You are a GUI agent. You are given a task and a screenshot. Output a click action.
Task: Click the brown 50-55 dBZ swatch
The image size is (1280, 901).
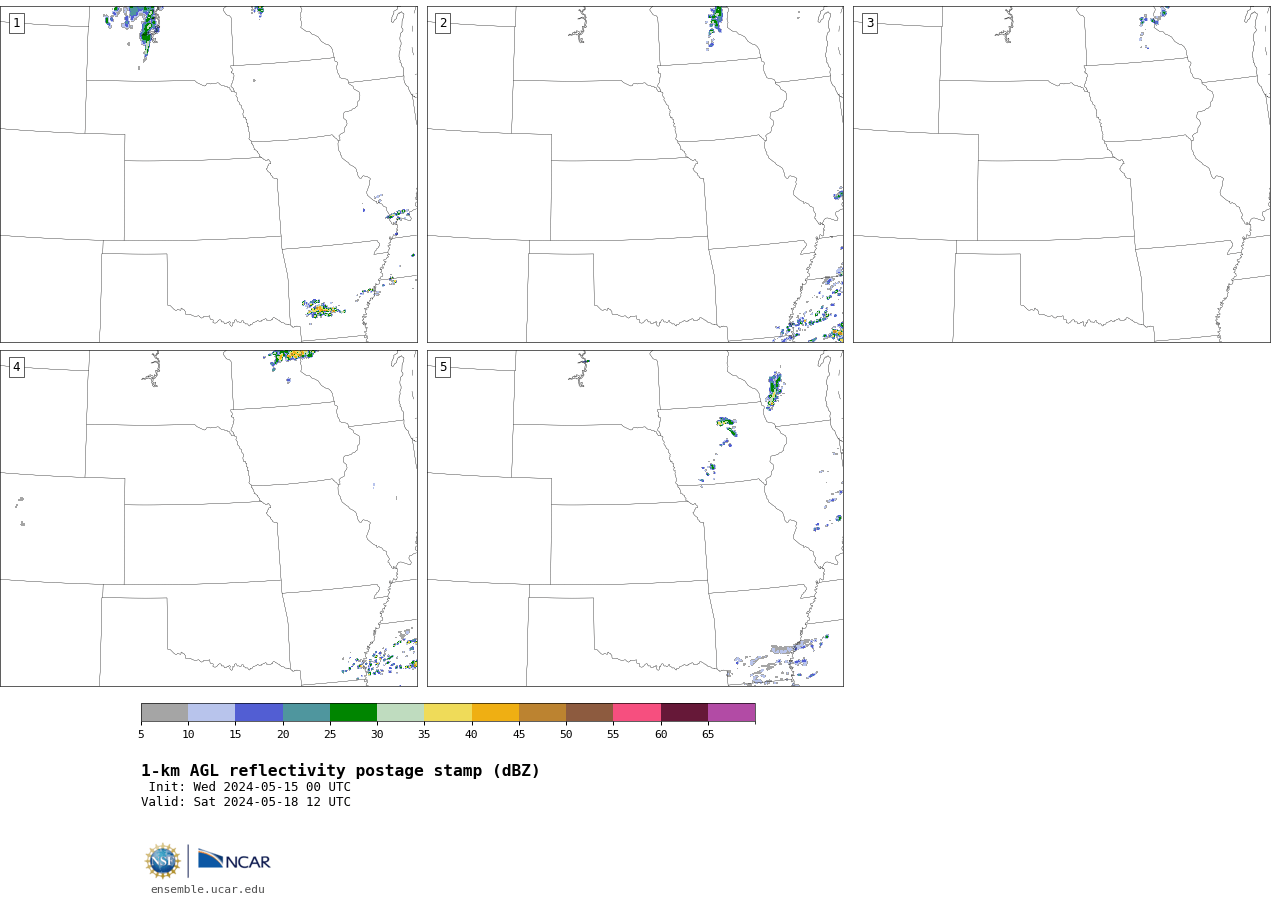coord(590,713)
